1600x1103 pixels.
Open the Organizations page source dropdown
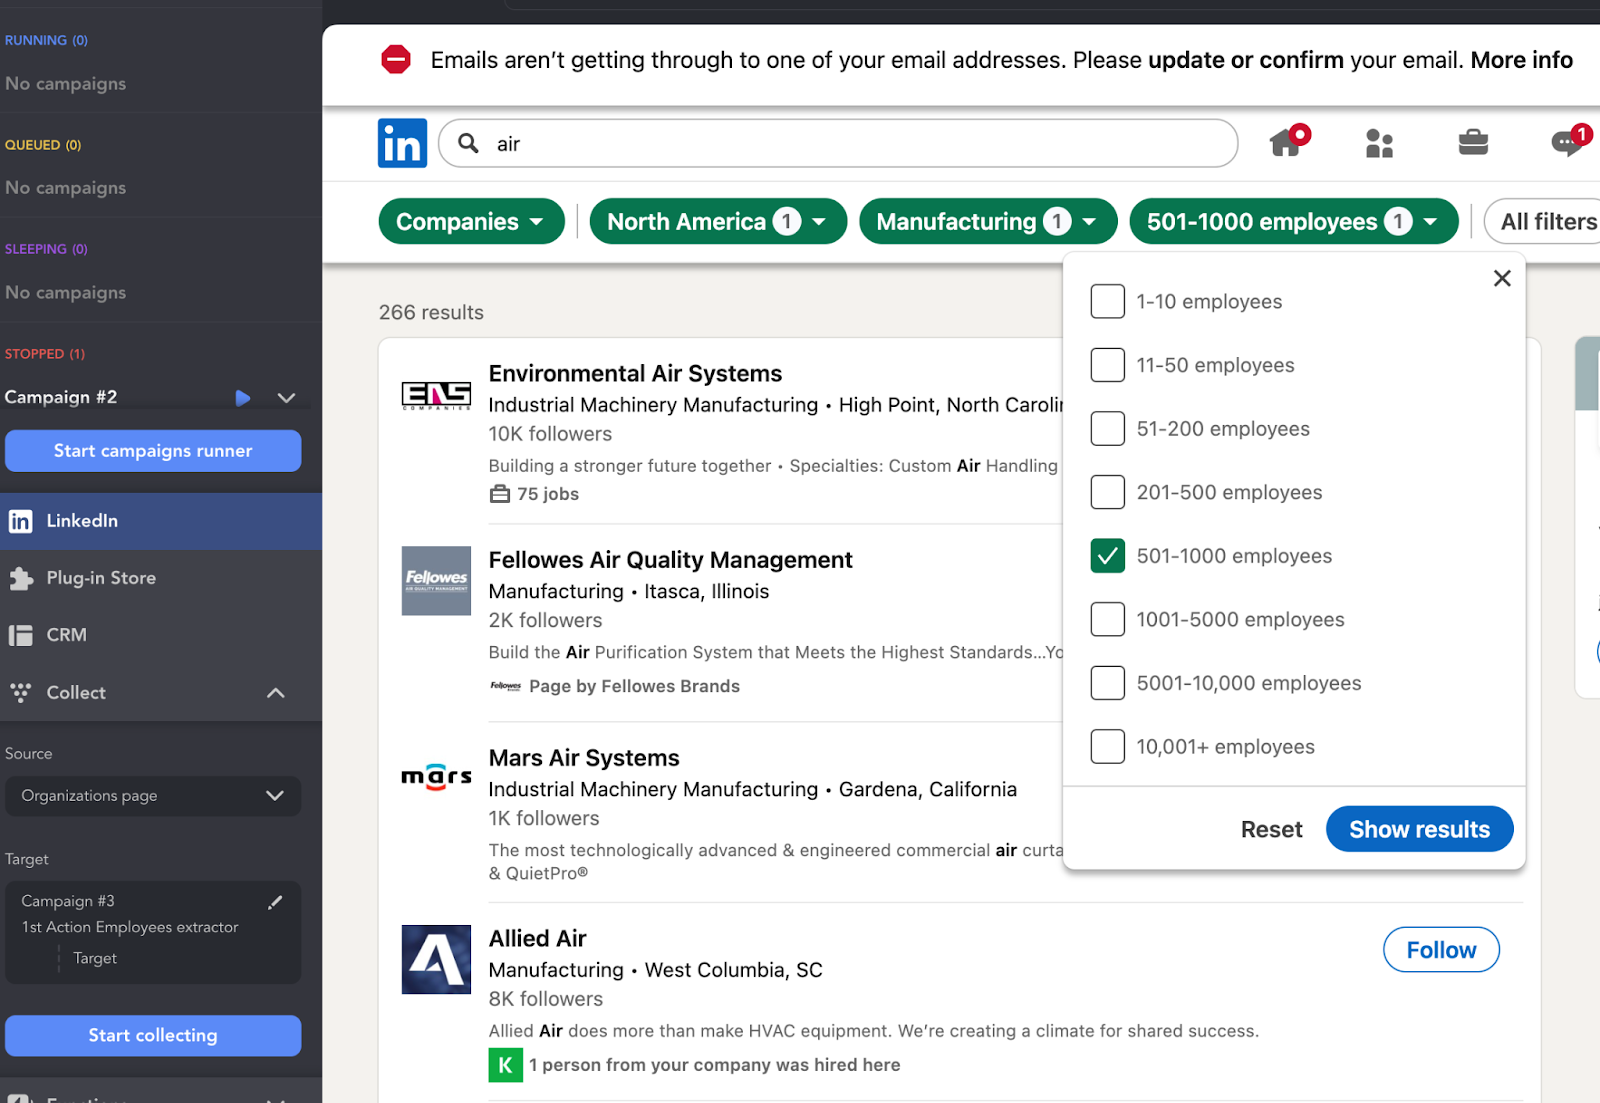coord(153,796)
